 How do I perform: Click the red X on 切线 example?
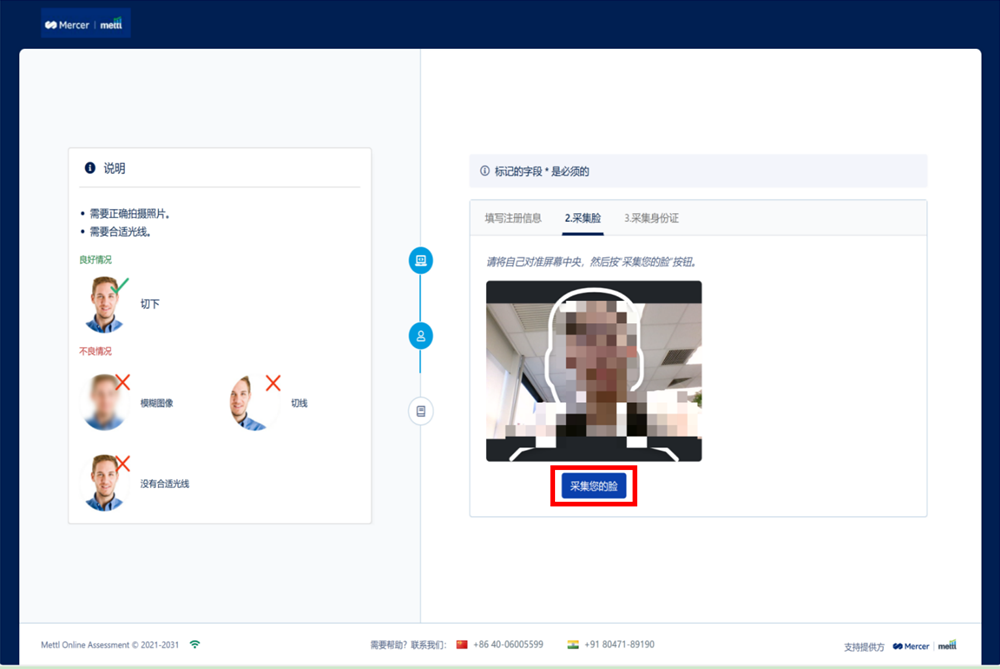(272, 382)
